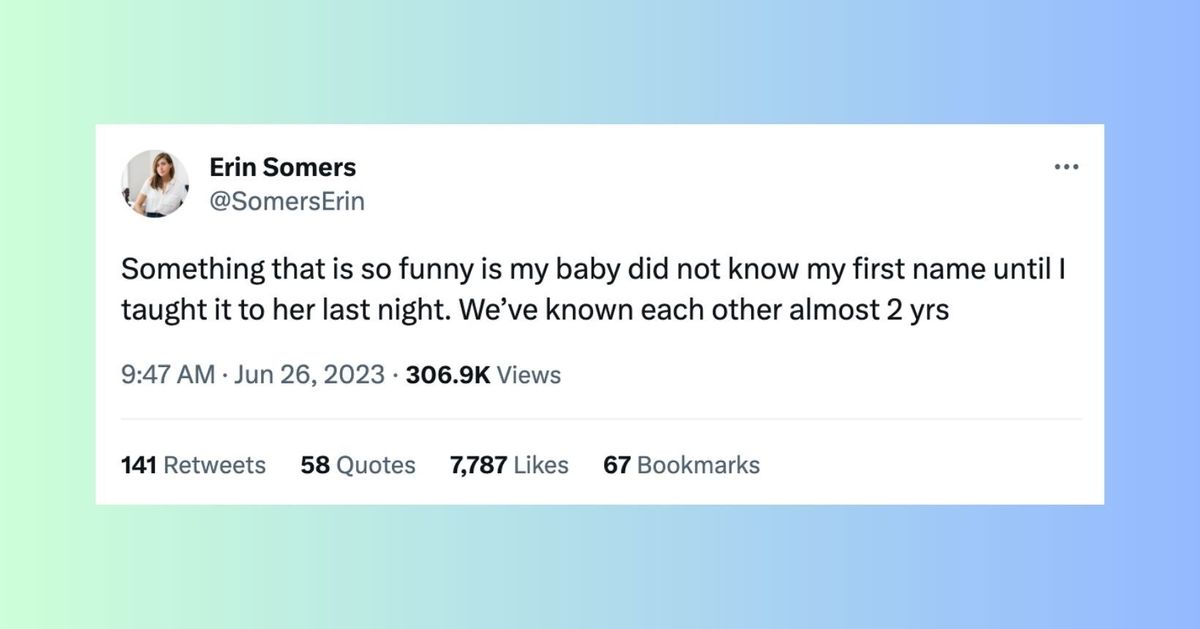Open the 67 Bookmarks count
The height and width of the screenshot is (629, 1200).
tap(680, 464)
